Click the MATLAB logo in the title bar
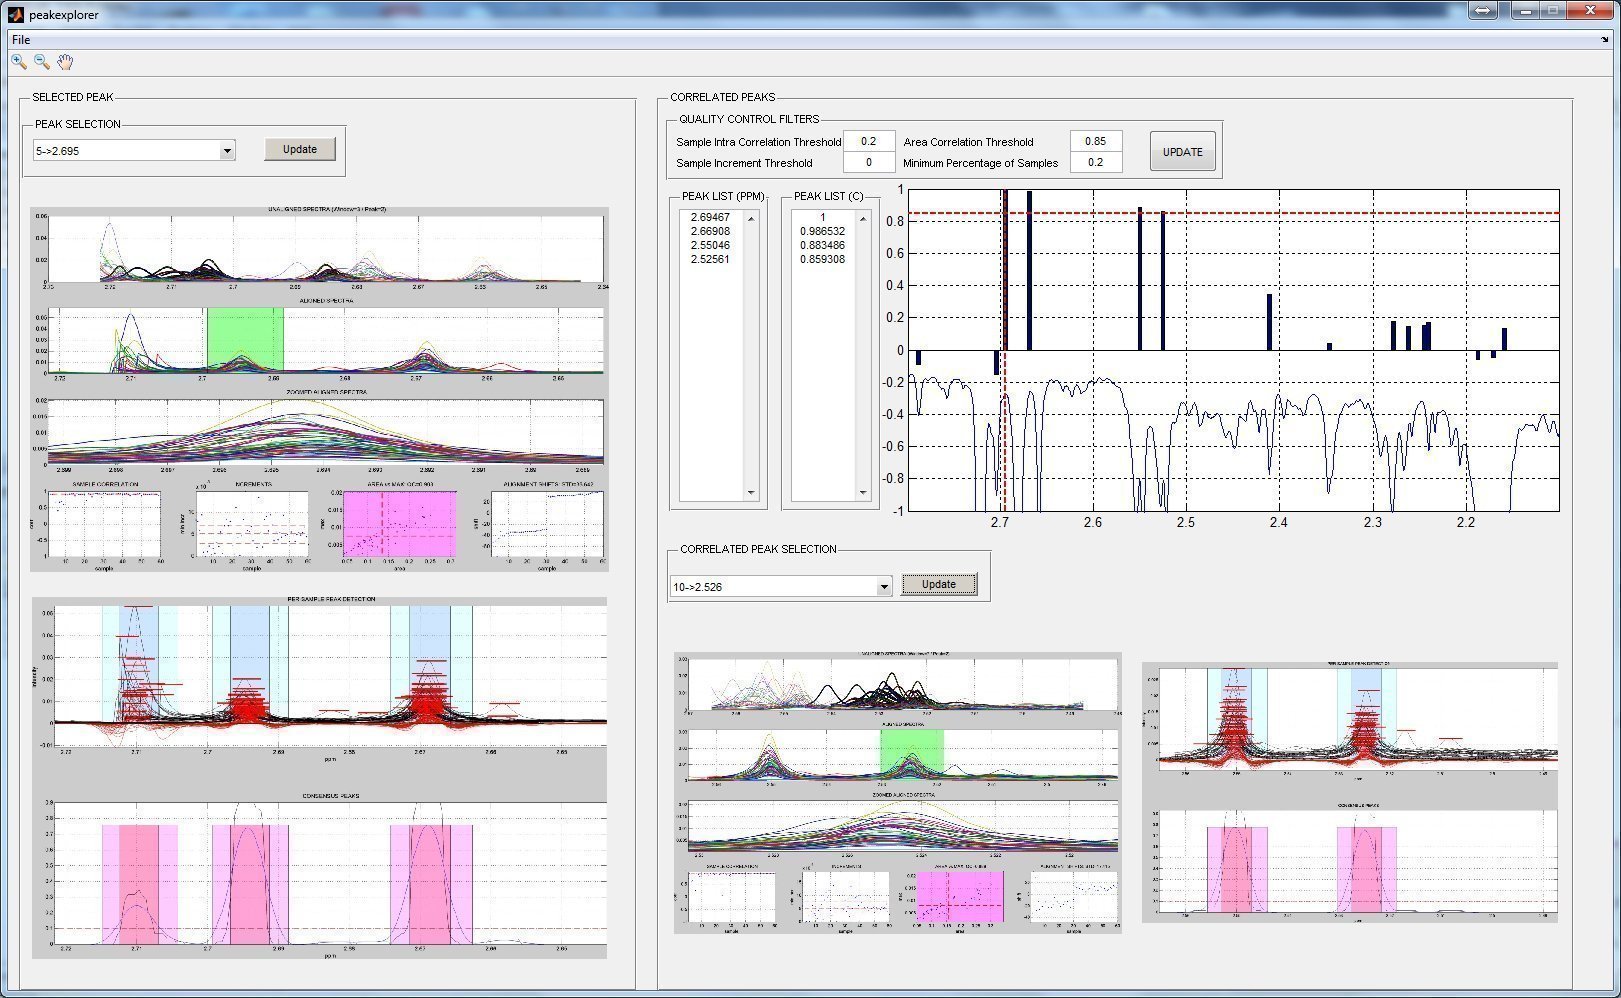1621x998 pixels. pos(15,14)
